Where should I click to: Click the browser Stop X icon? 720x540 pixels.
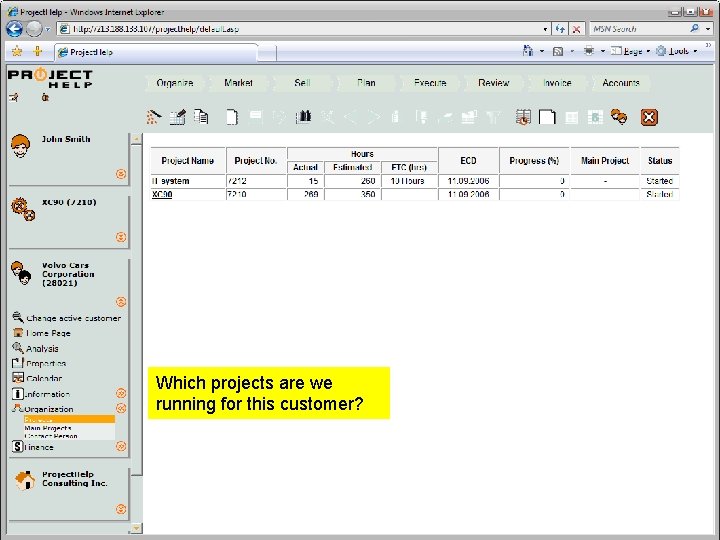click(x=577, y=29)
